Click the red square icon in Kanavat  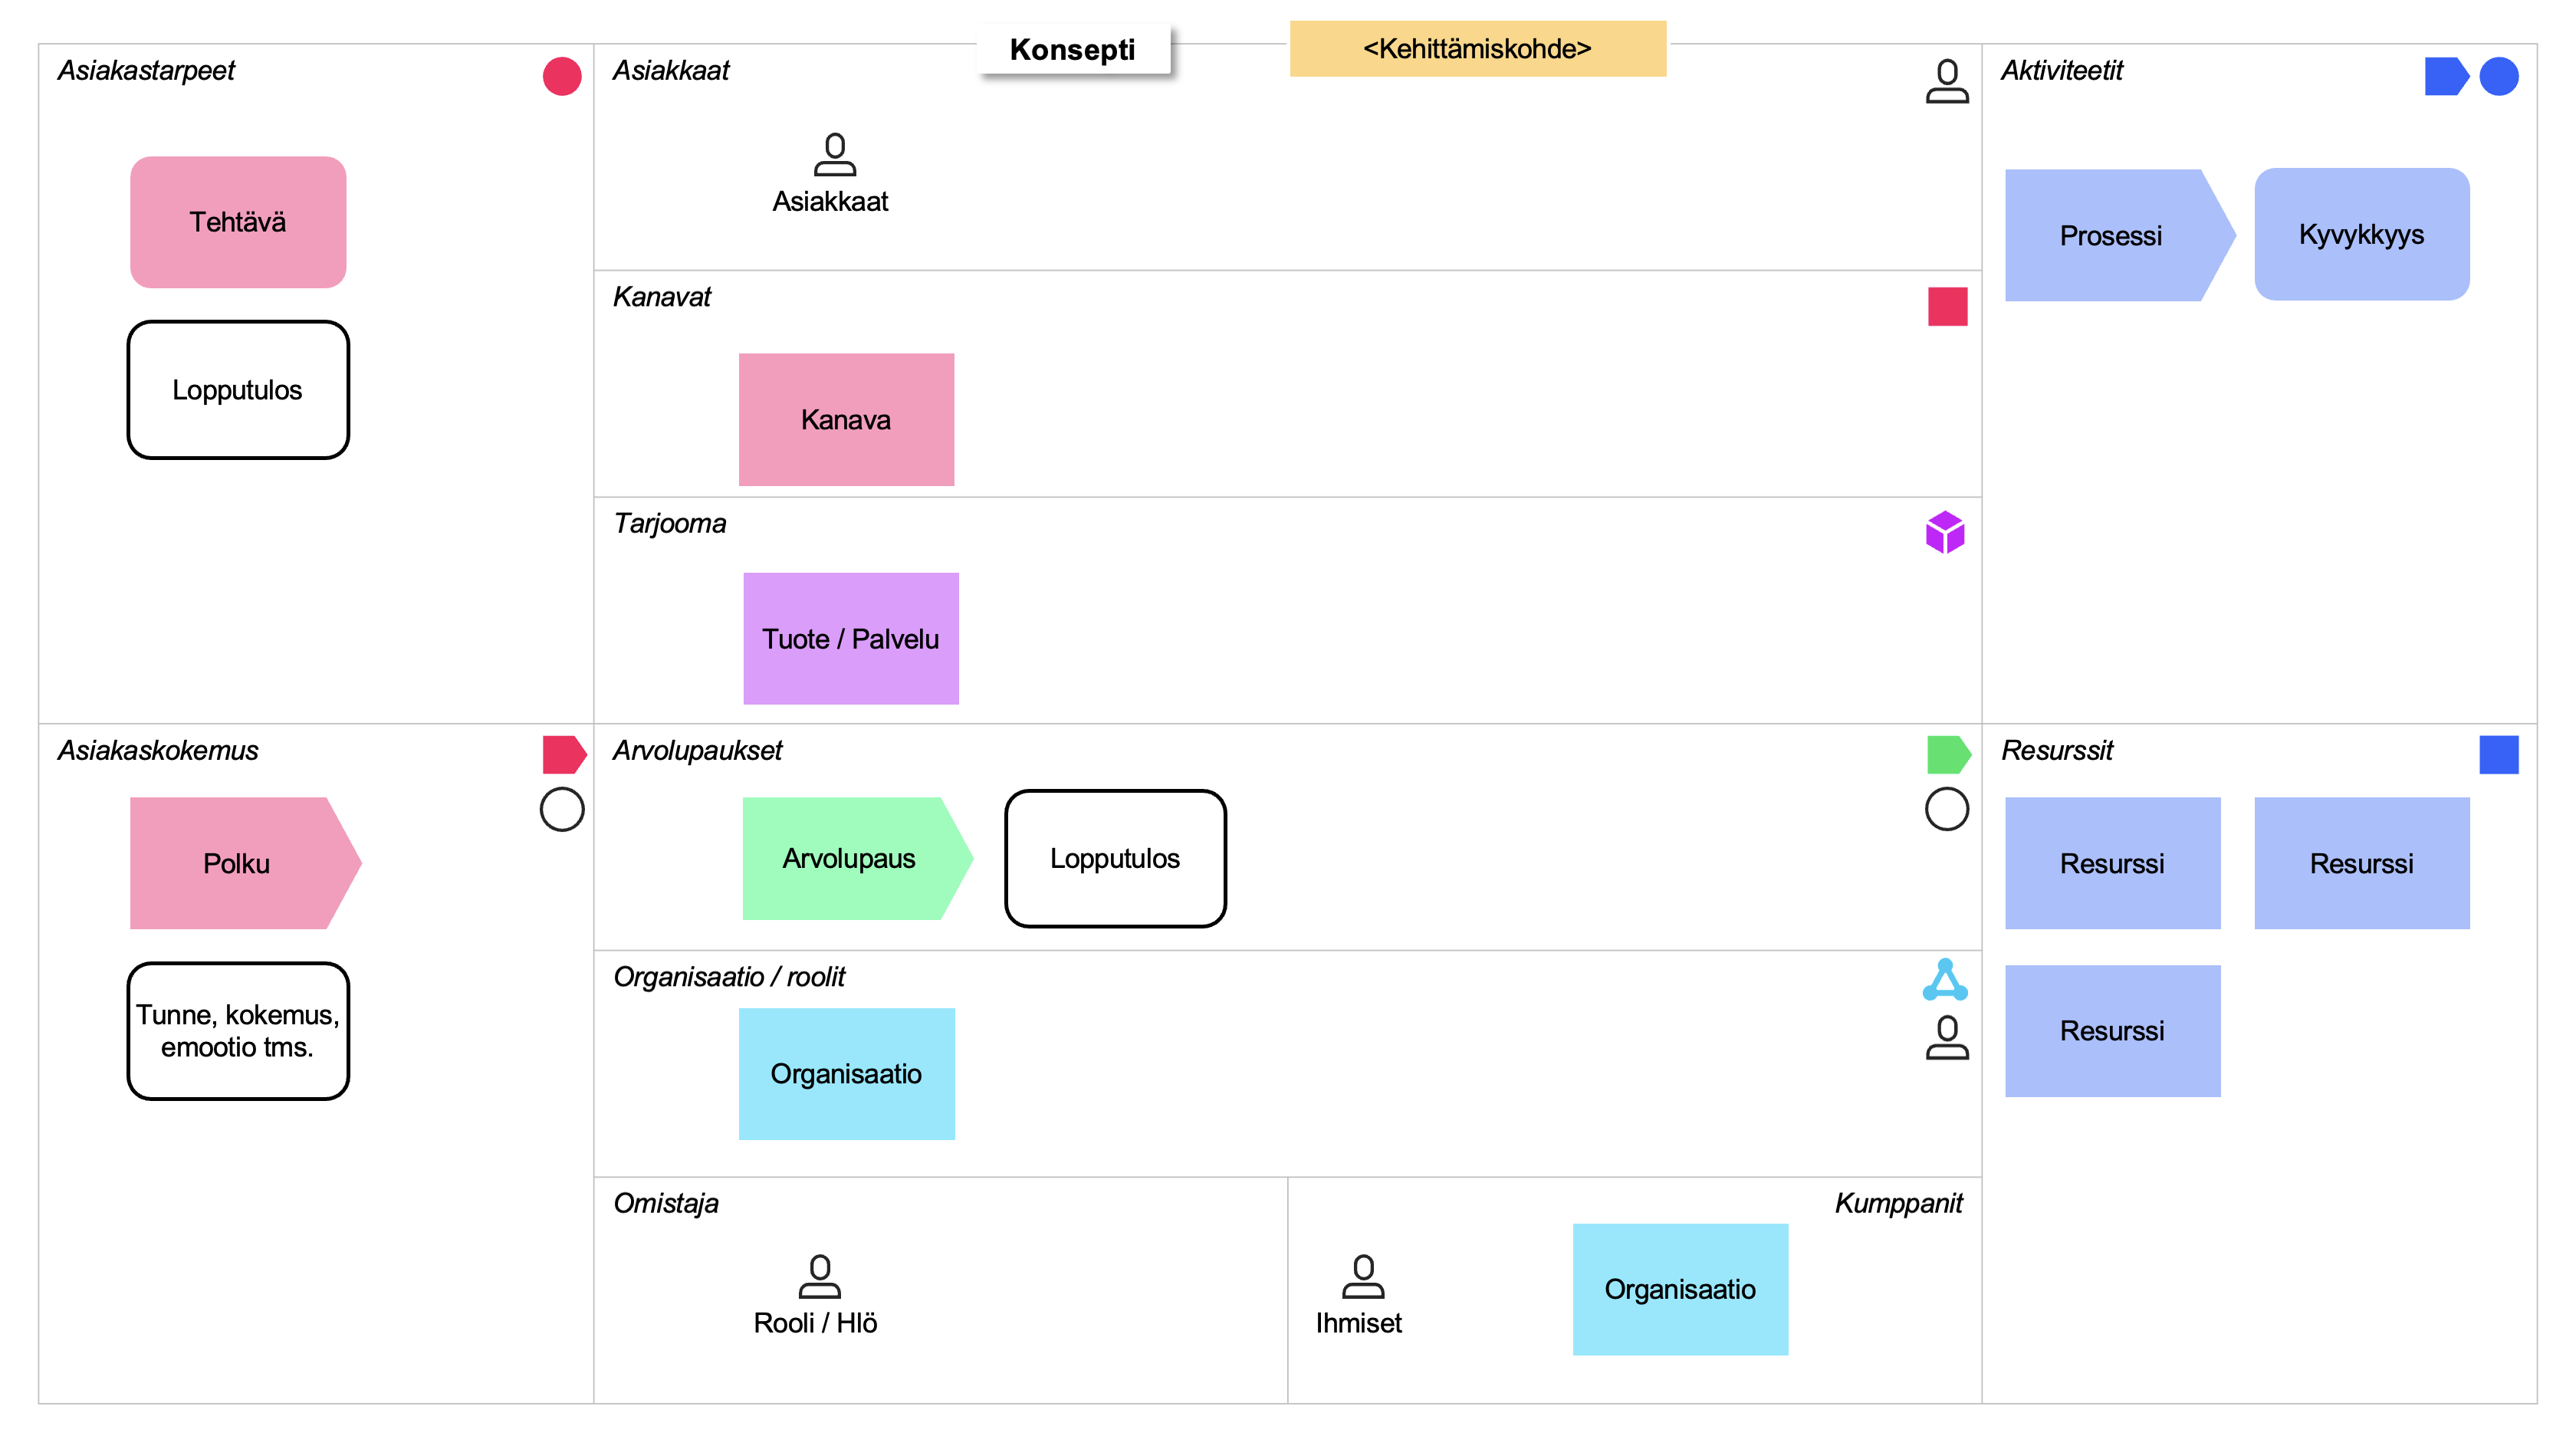pyautogui.click(x=1947, y=307)
